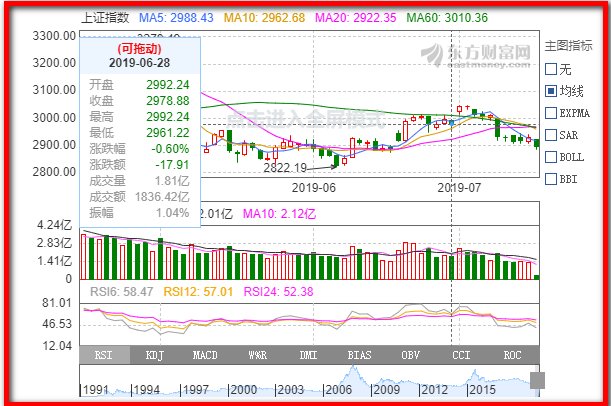Uncheck the 均线 moving average checkbox
The image size is (611, 406).
point(551,91)
